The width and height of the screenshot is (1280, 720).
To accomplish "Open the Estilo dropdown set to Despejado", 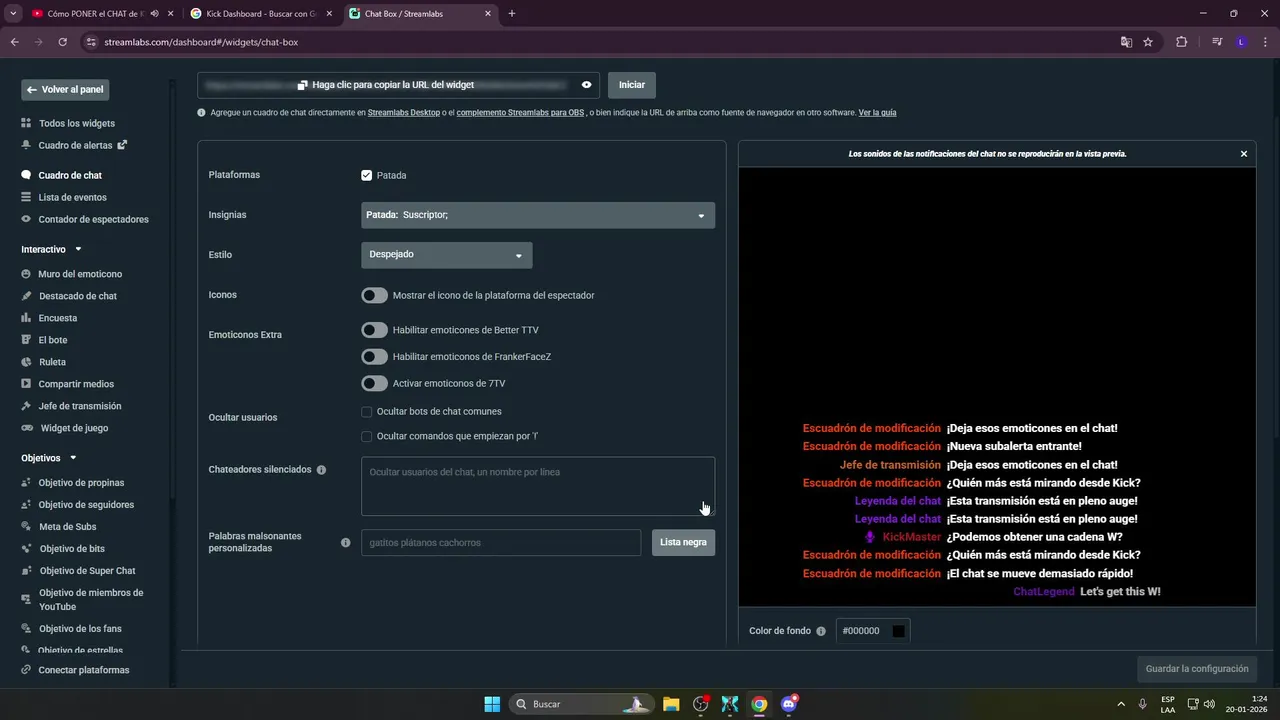I will (x=446, y=255).
